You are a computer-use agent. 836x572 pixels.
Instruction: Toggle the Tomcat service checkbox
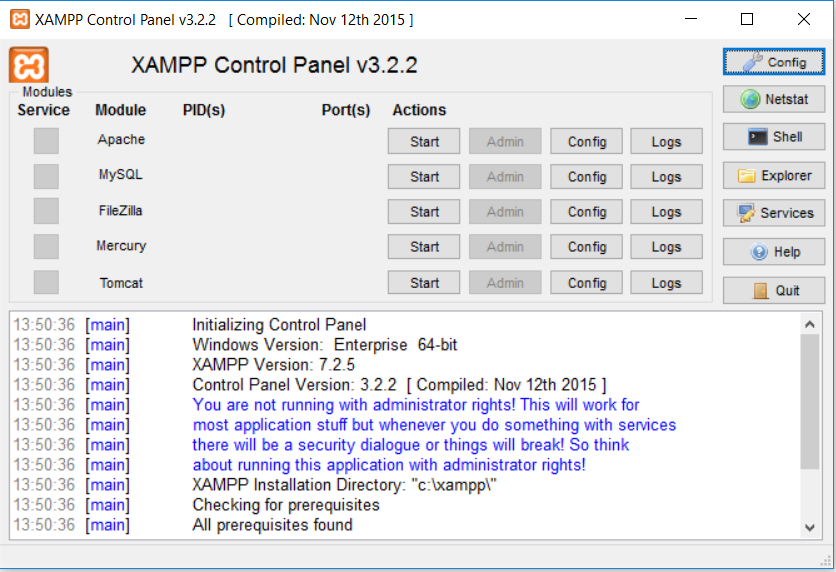coord(46,282)
